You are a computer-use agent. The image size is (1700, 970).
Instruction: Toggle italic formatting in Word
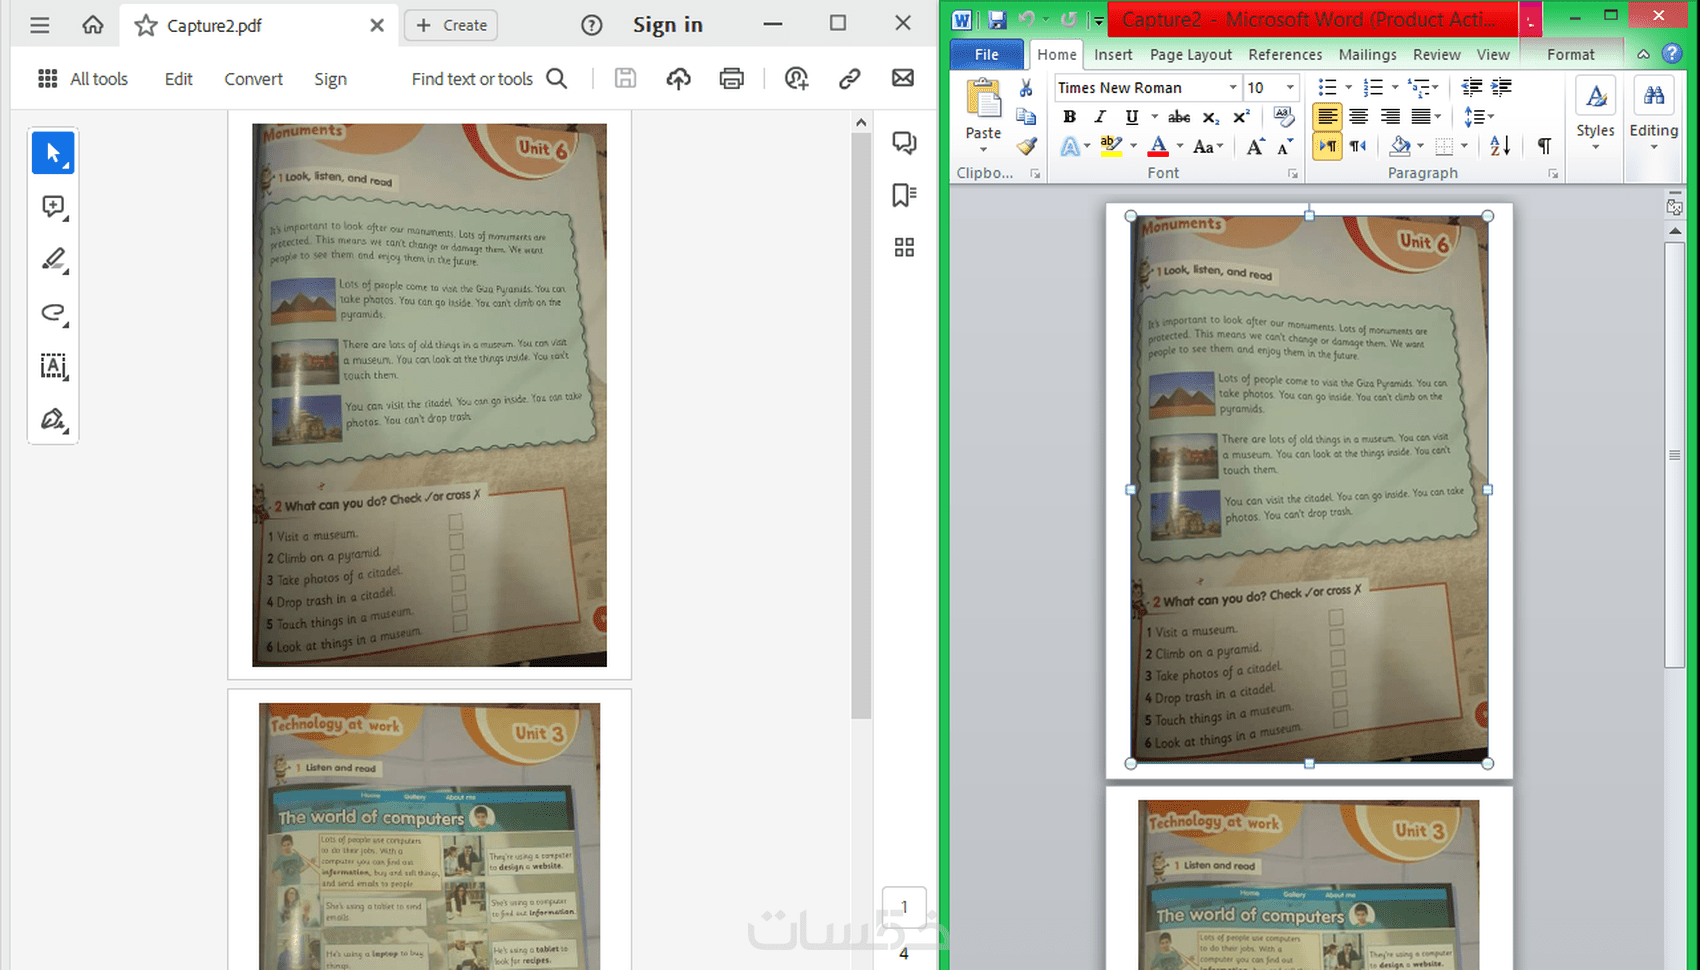pos(1100,117)
